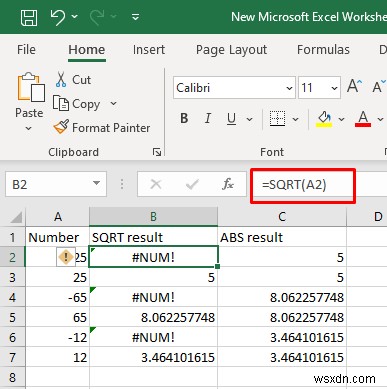Confirm entry with checkmark button
The height and width of the screenshot is (389, 387).
192,184
